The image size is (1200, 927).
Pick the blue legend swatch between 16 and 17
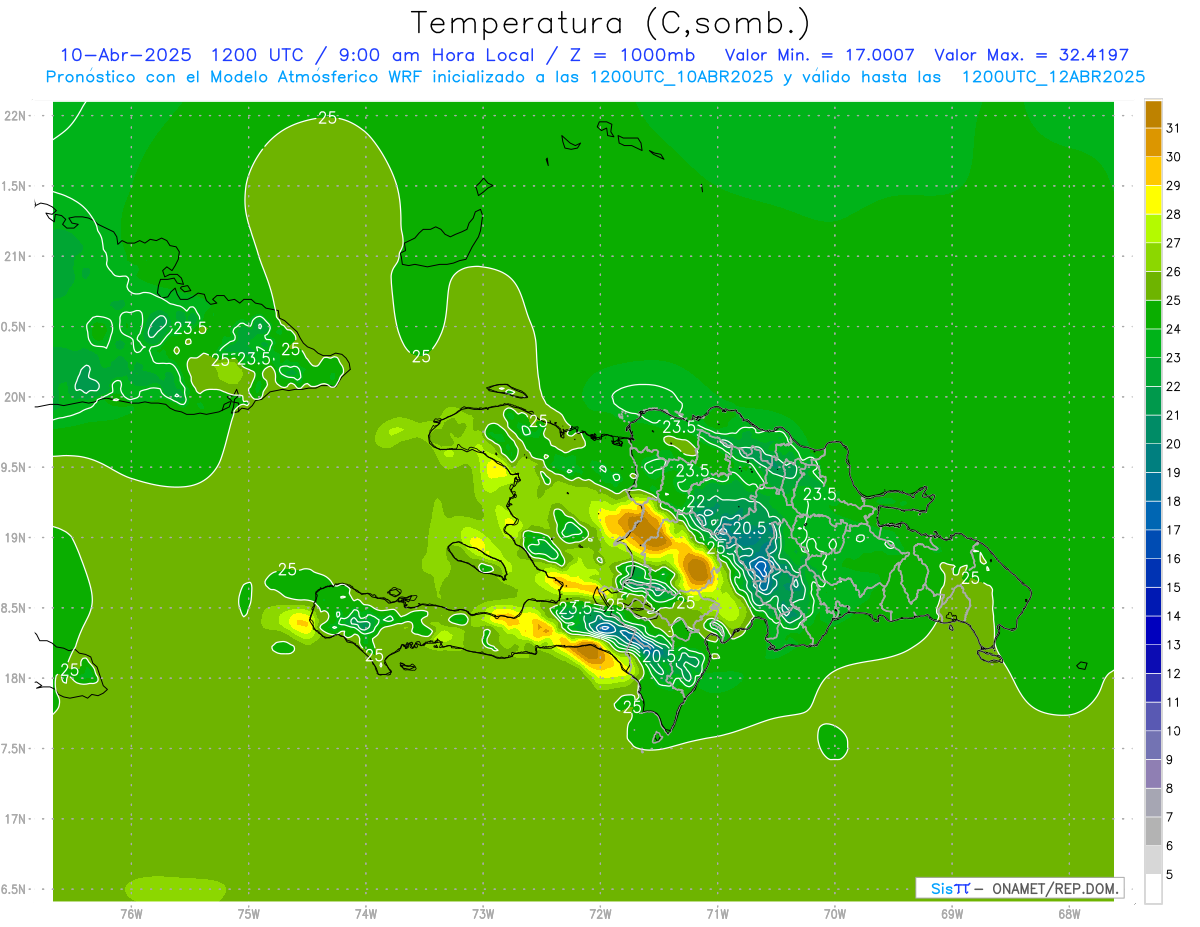tap(1153, 544)
